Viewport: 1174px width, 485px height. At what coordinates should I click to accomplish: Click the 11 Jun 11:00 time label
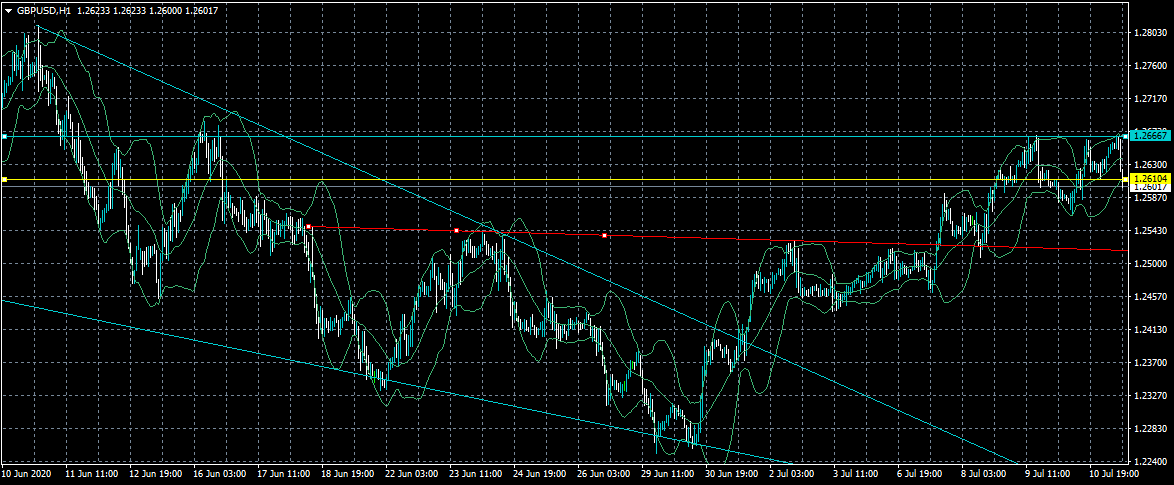pos(90,474)
